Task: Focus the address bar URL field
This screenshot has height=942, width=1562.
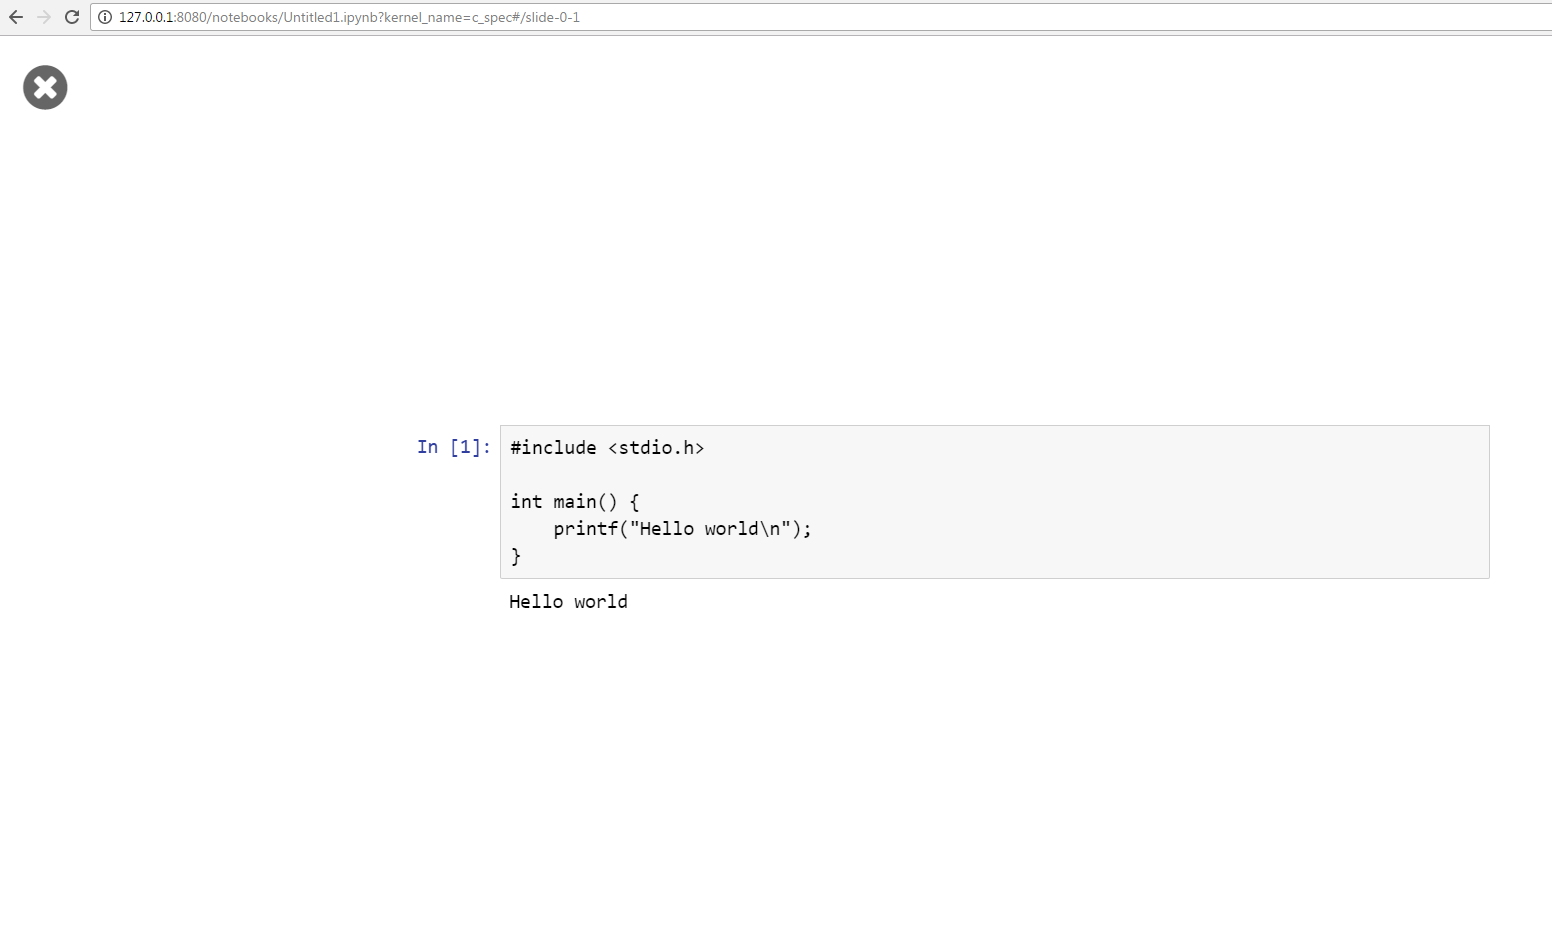Action: [x=825, y=17]
